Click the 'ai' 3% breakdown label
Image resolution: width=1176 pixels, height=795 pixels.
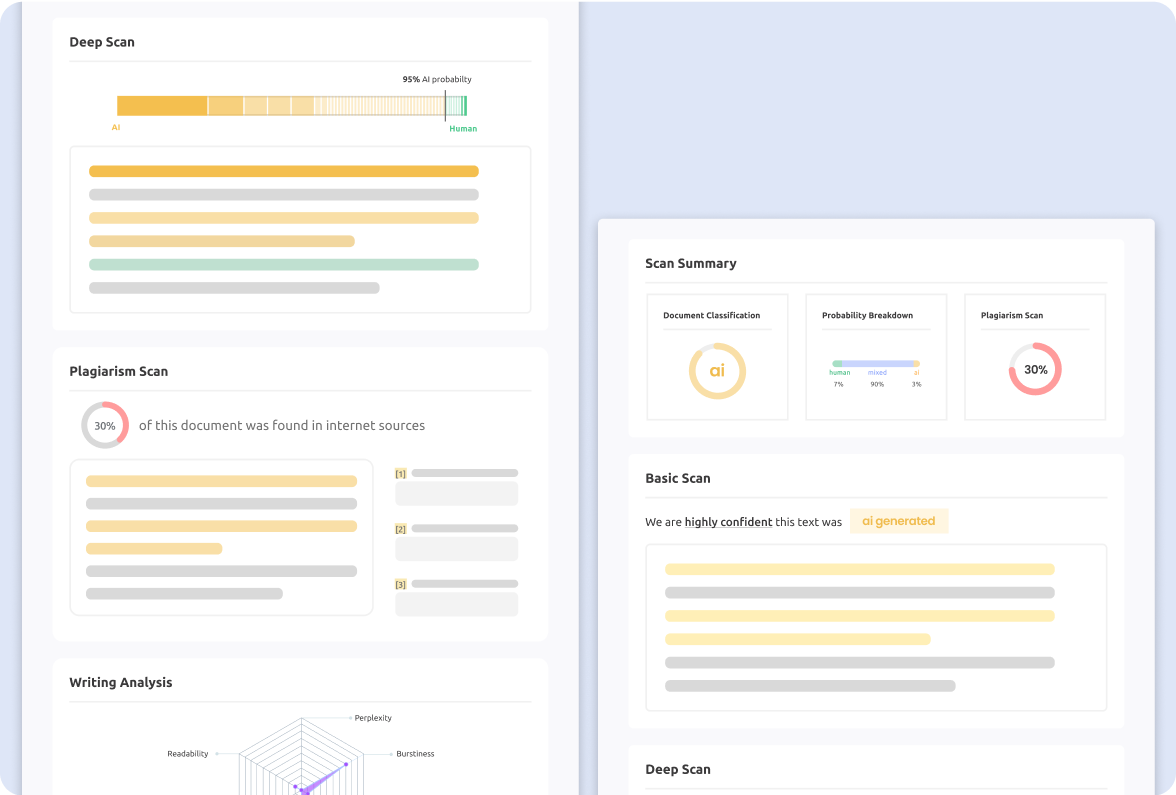coord(916,373)
